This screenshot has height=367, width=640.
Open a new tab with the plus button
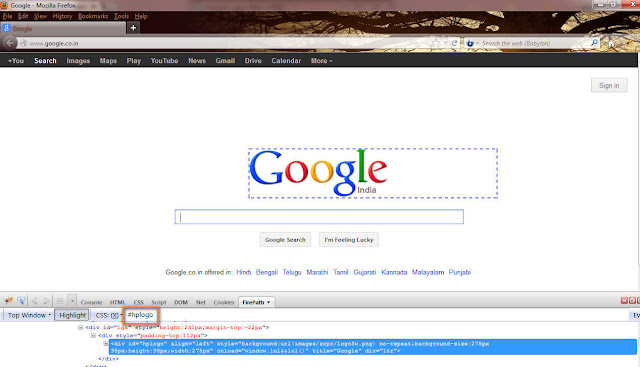tap(133, 28)
